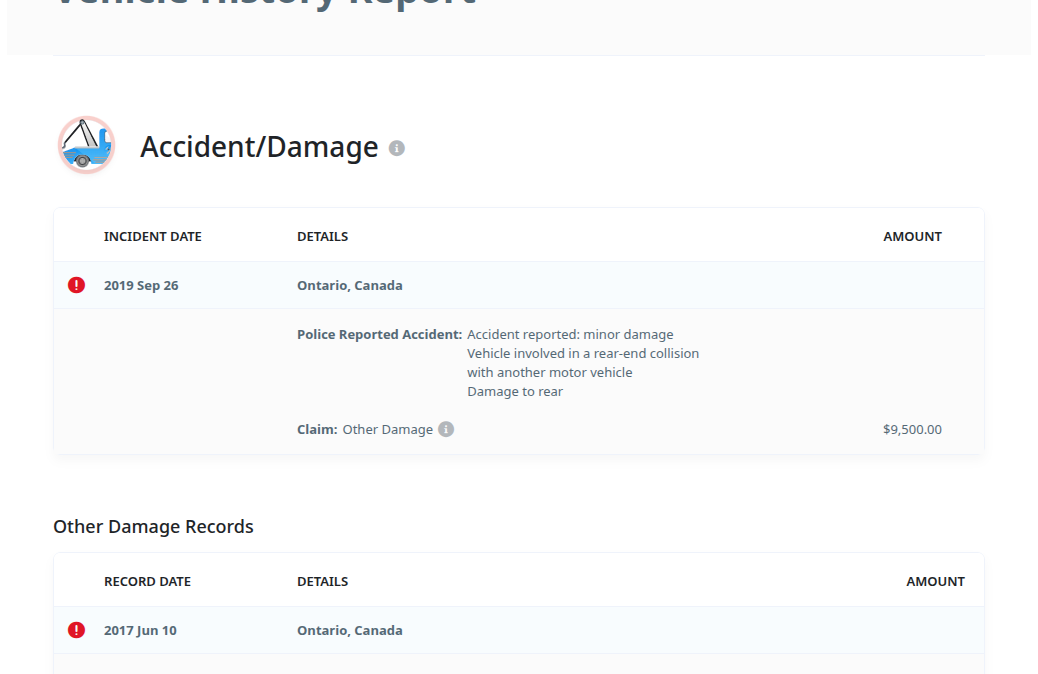Collapse the Accident/Damage section
The width and height of the screenshot is (1038, 674).
point(260,146)
